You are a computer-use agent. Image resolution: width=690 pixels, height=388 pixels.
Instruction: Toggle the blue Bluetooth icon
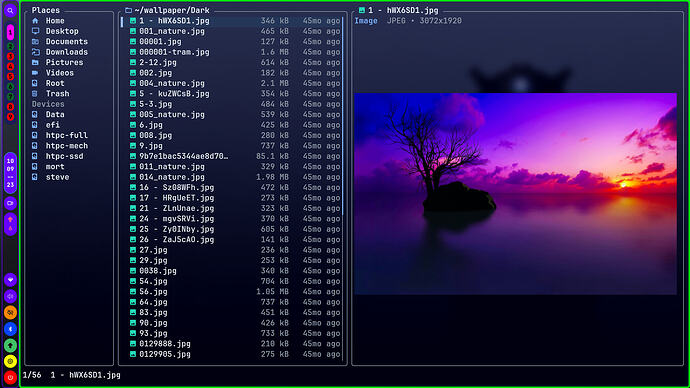pyautogui.click(x=10, y=329)
